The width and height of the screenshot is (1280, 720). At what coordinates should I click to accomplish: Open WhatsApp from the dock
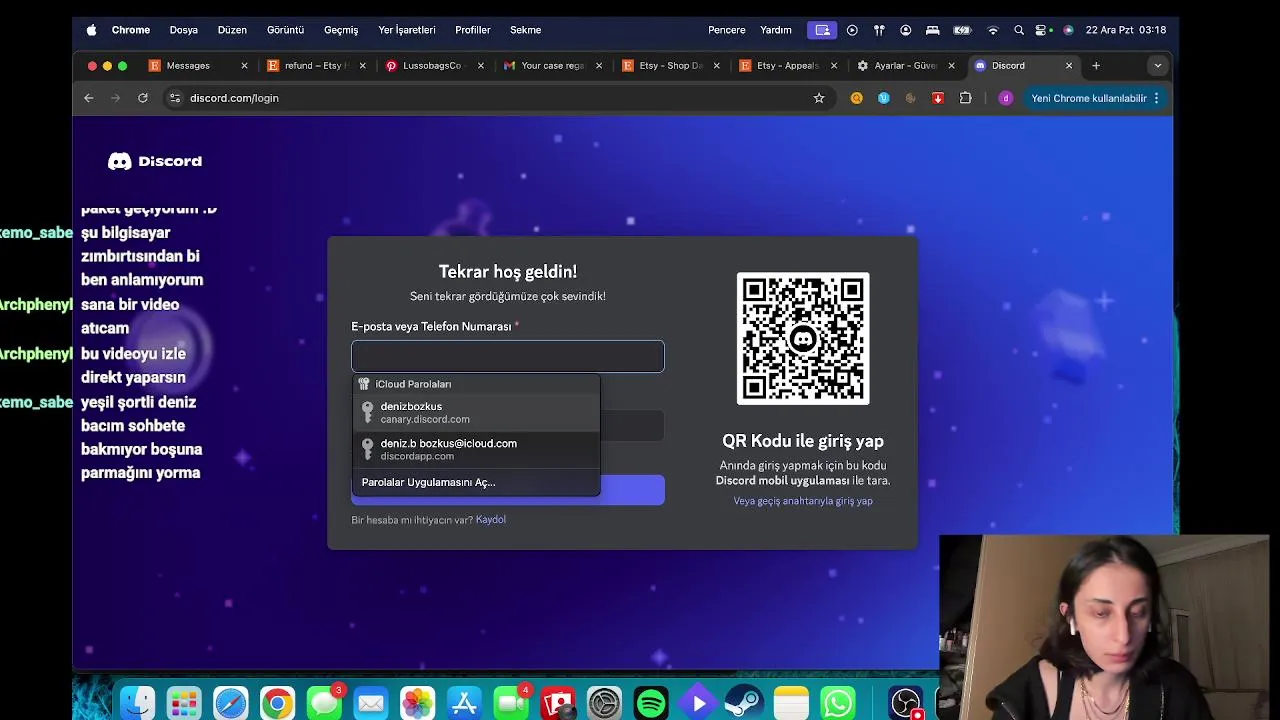(x=838, y=703)
